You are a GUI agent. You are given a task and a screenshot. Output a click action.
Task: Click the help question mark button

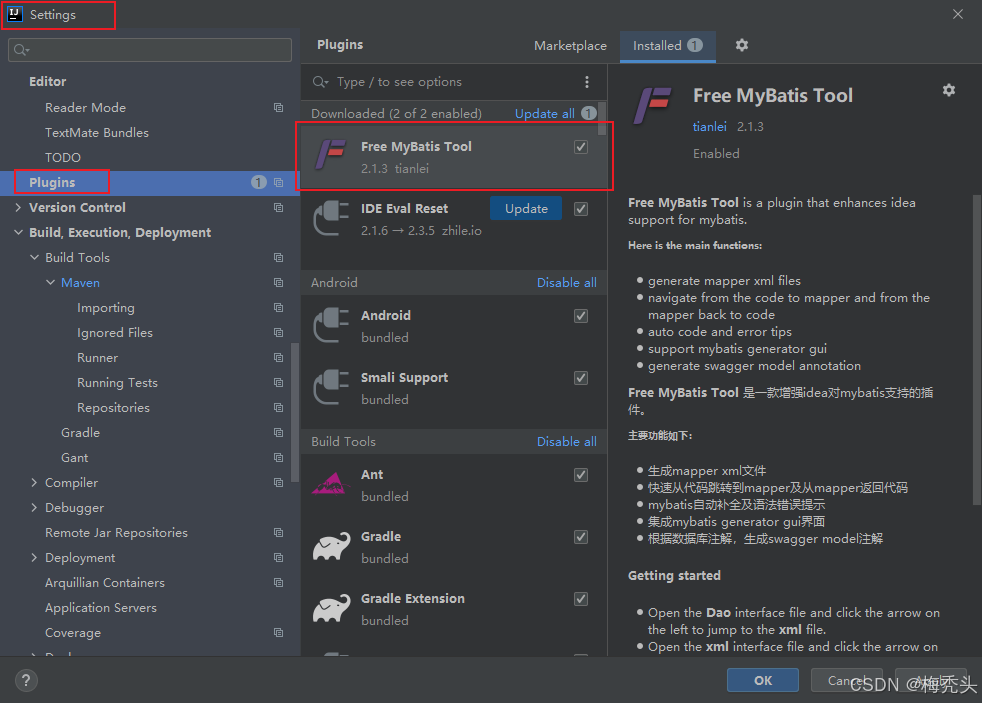pyautogui.click(x=26, y=680)
